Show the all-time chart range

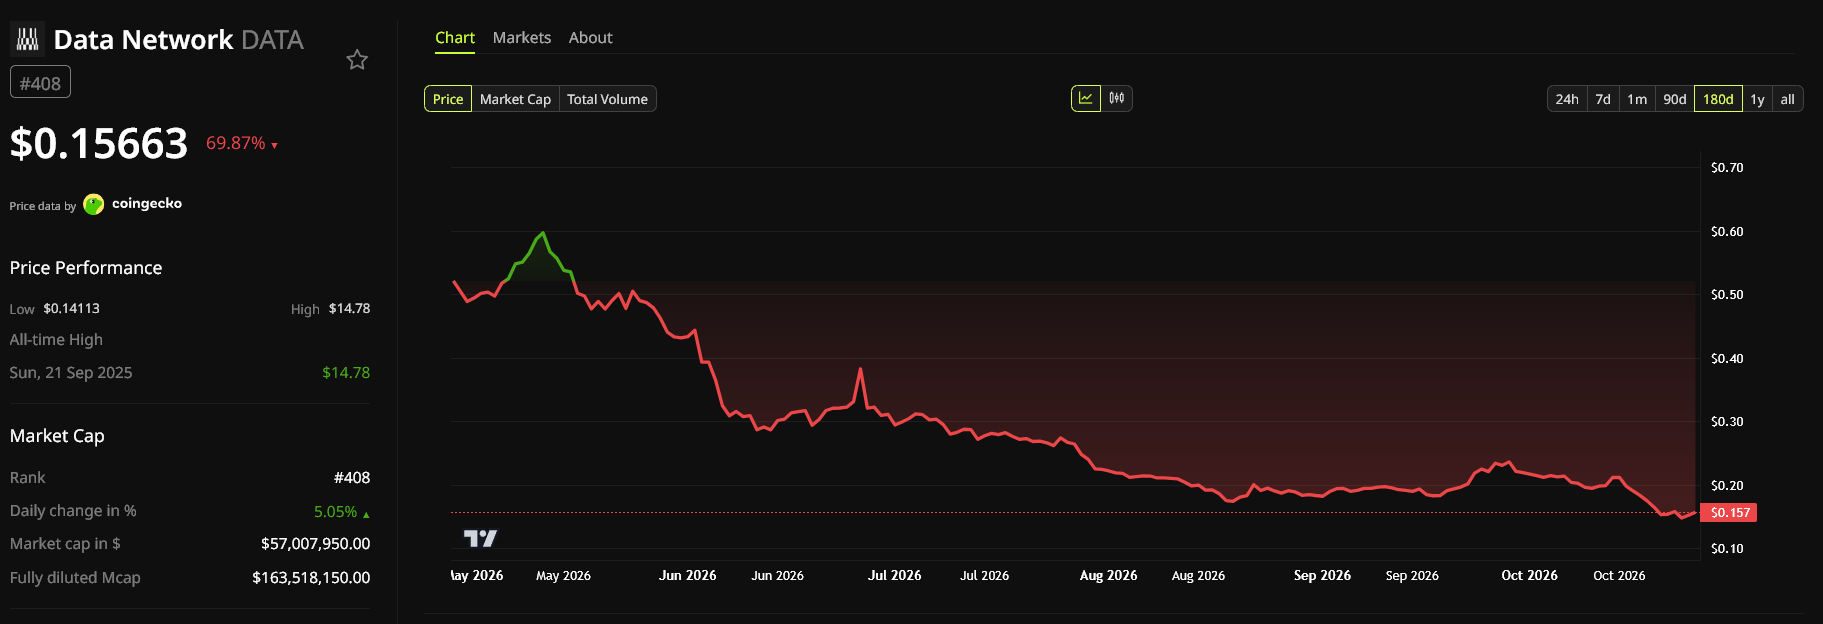tap(1788, 99)
